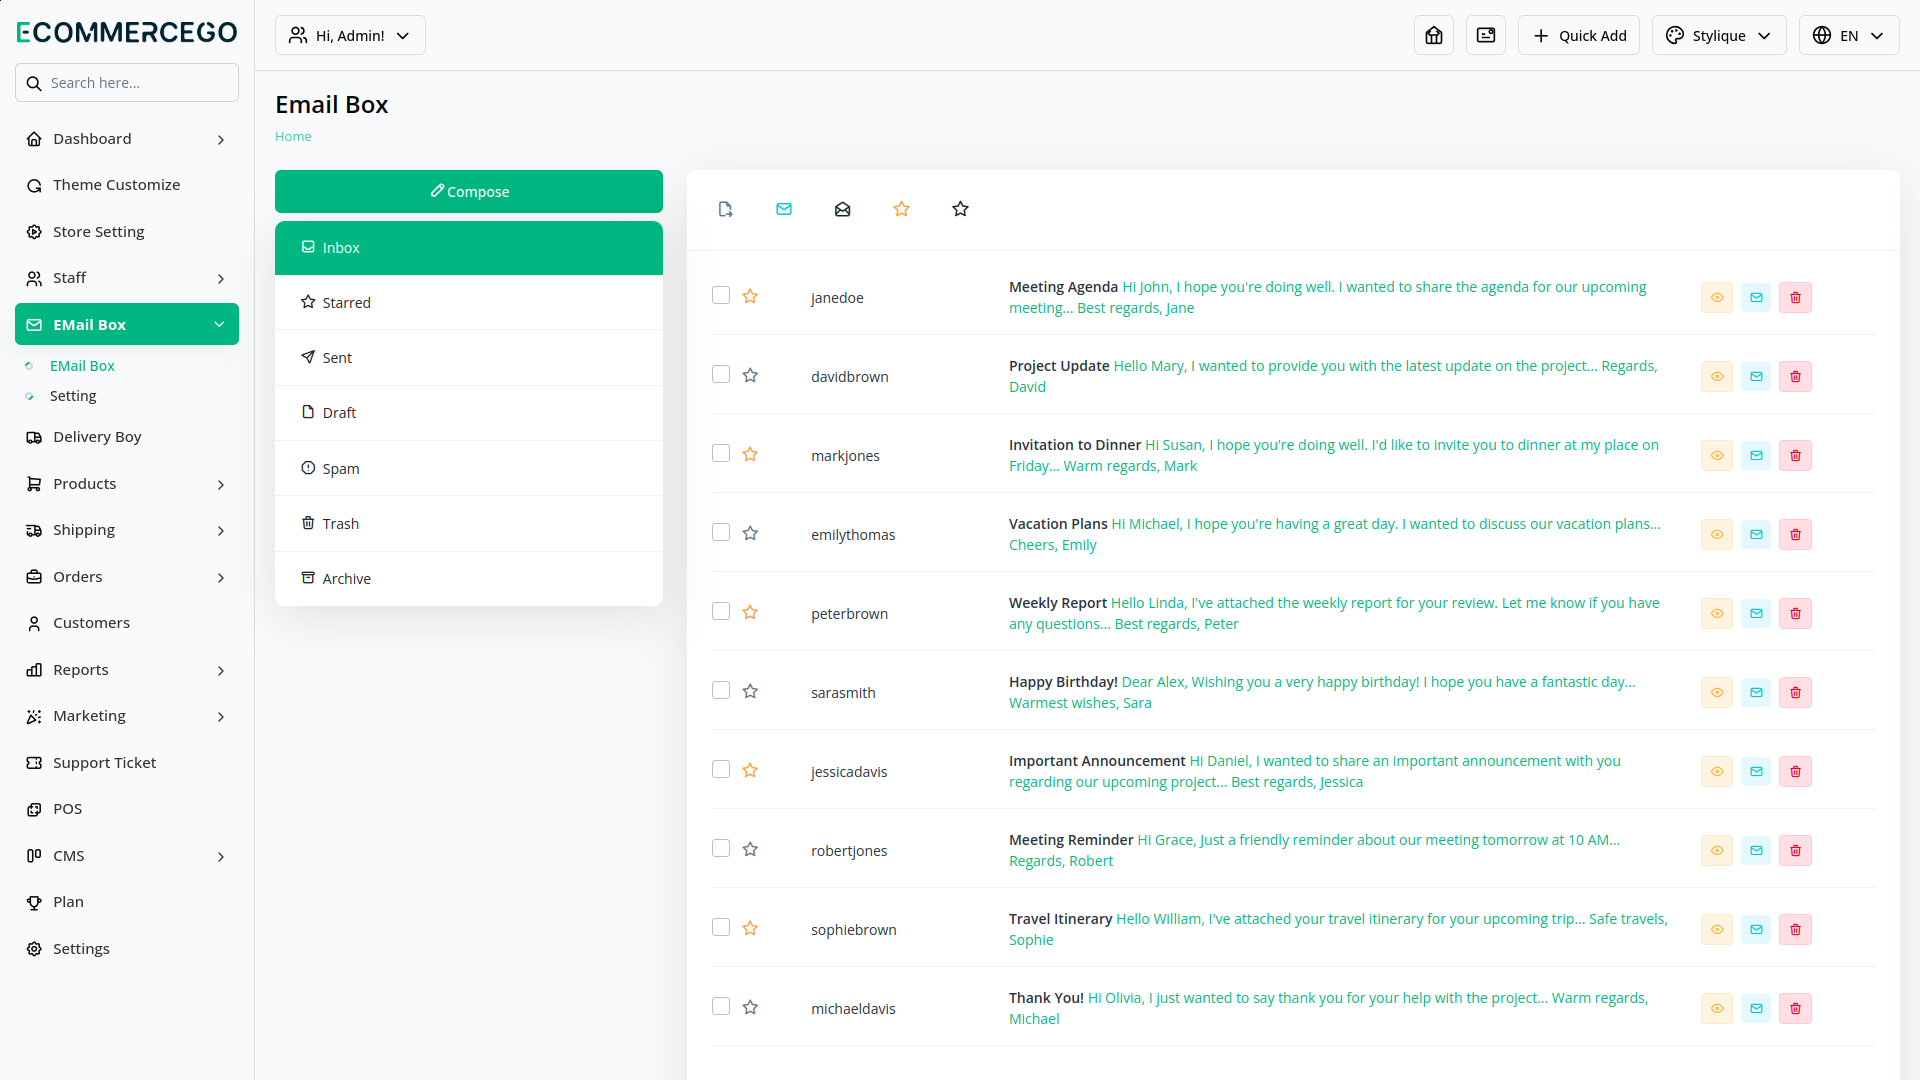
Task: Click the open envelope toolbar icon
Action: point(842,209)
